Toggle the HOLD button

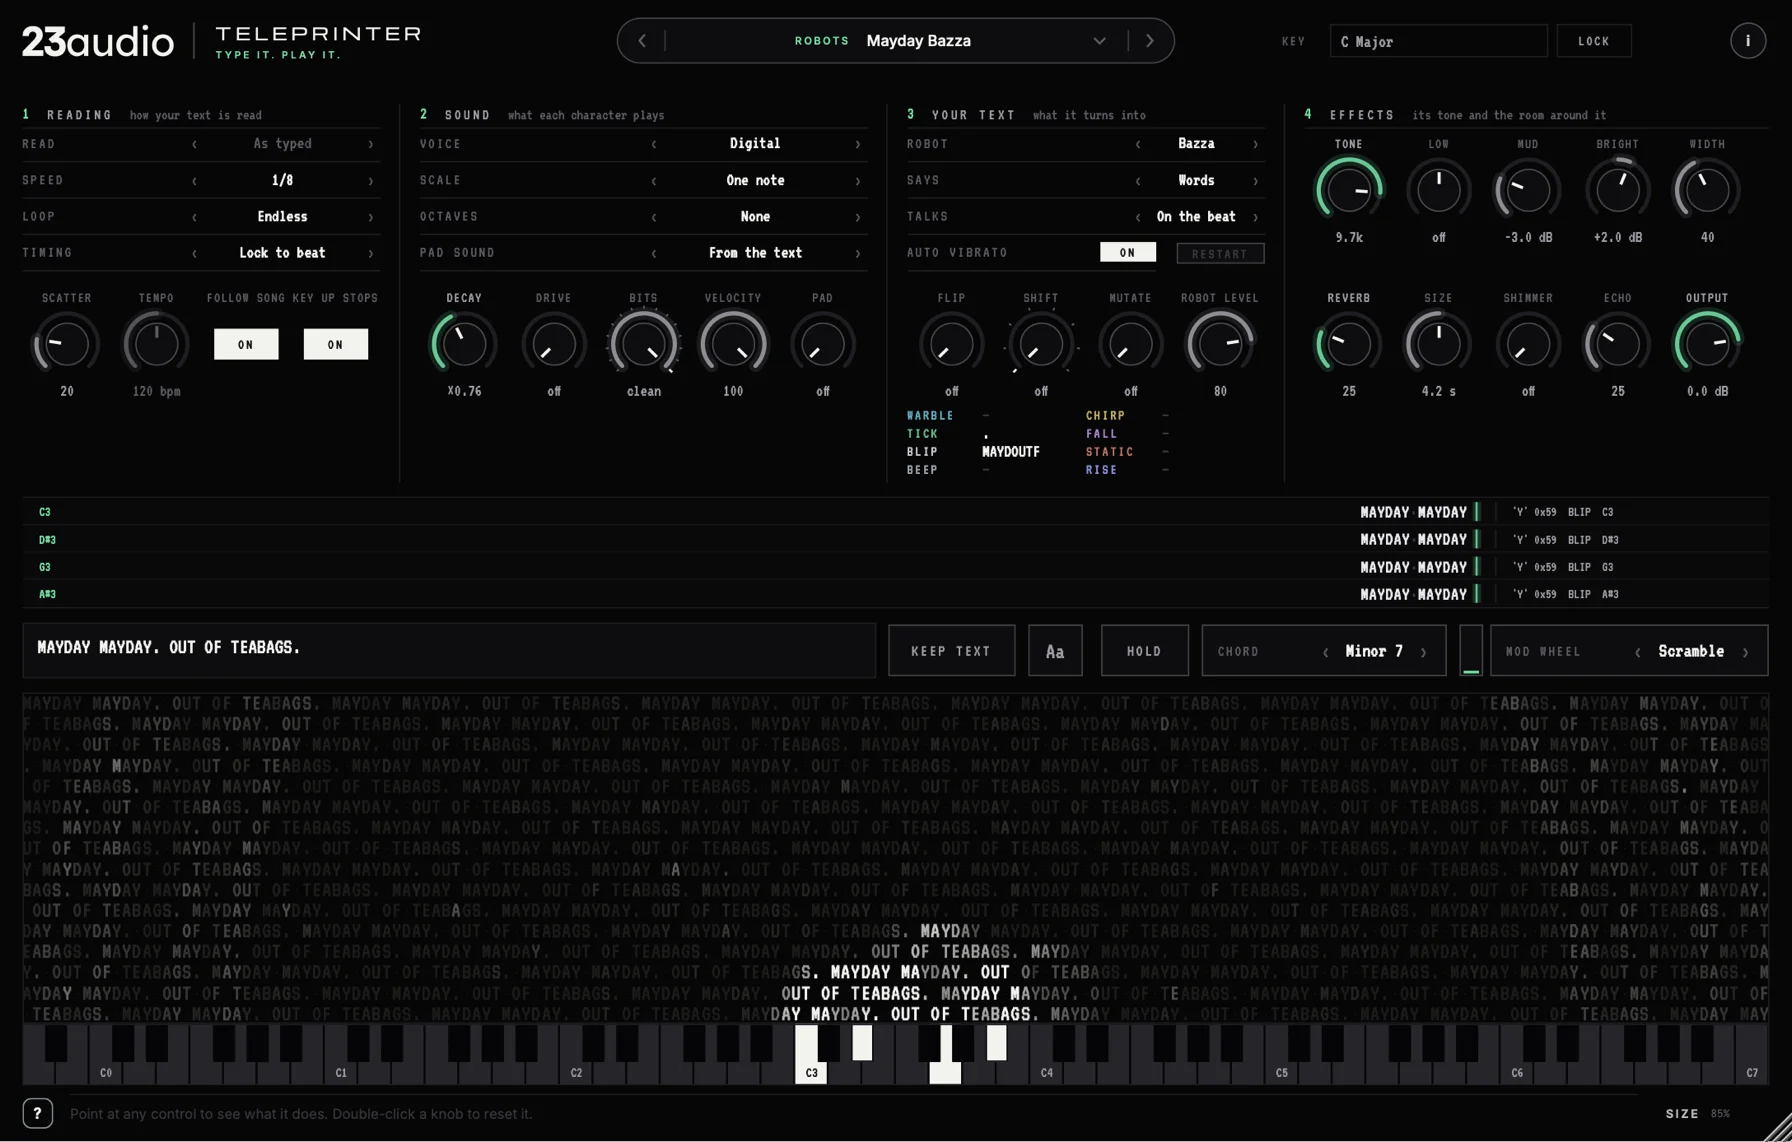1144,651
